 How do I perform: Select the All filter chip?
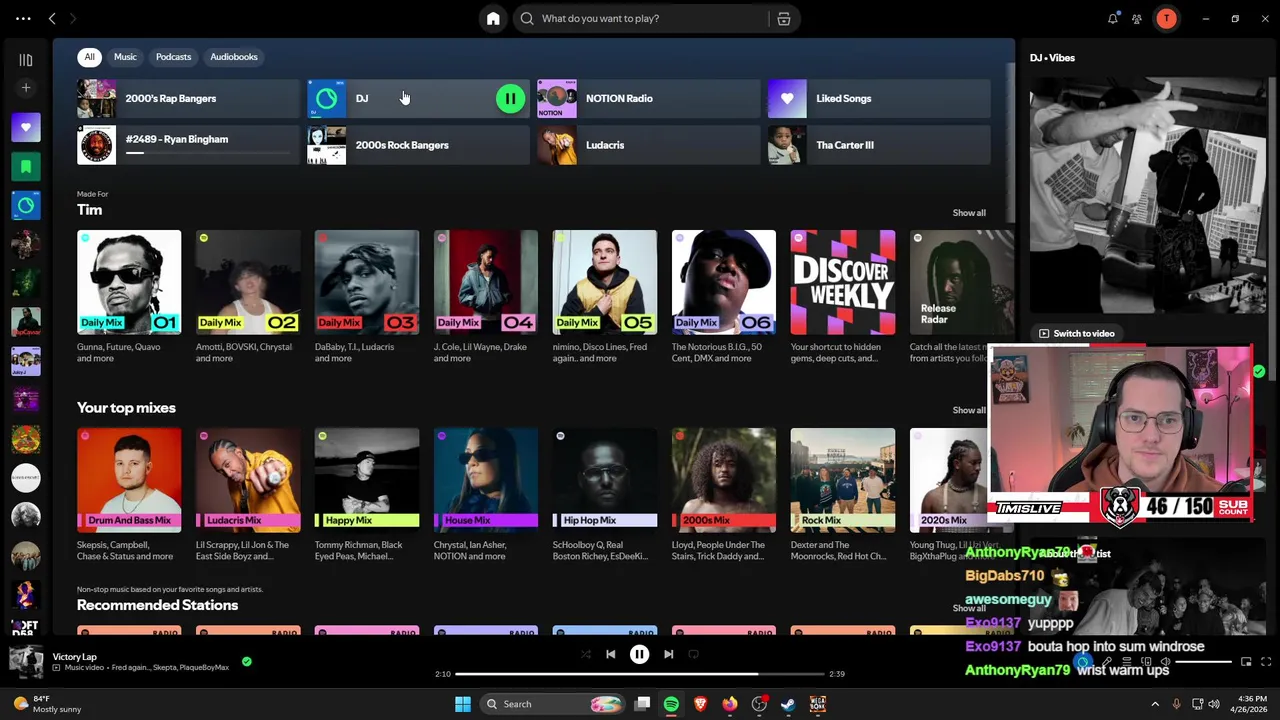(x=89, y=57)
